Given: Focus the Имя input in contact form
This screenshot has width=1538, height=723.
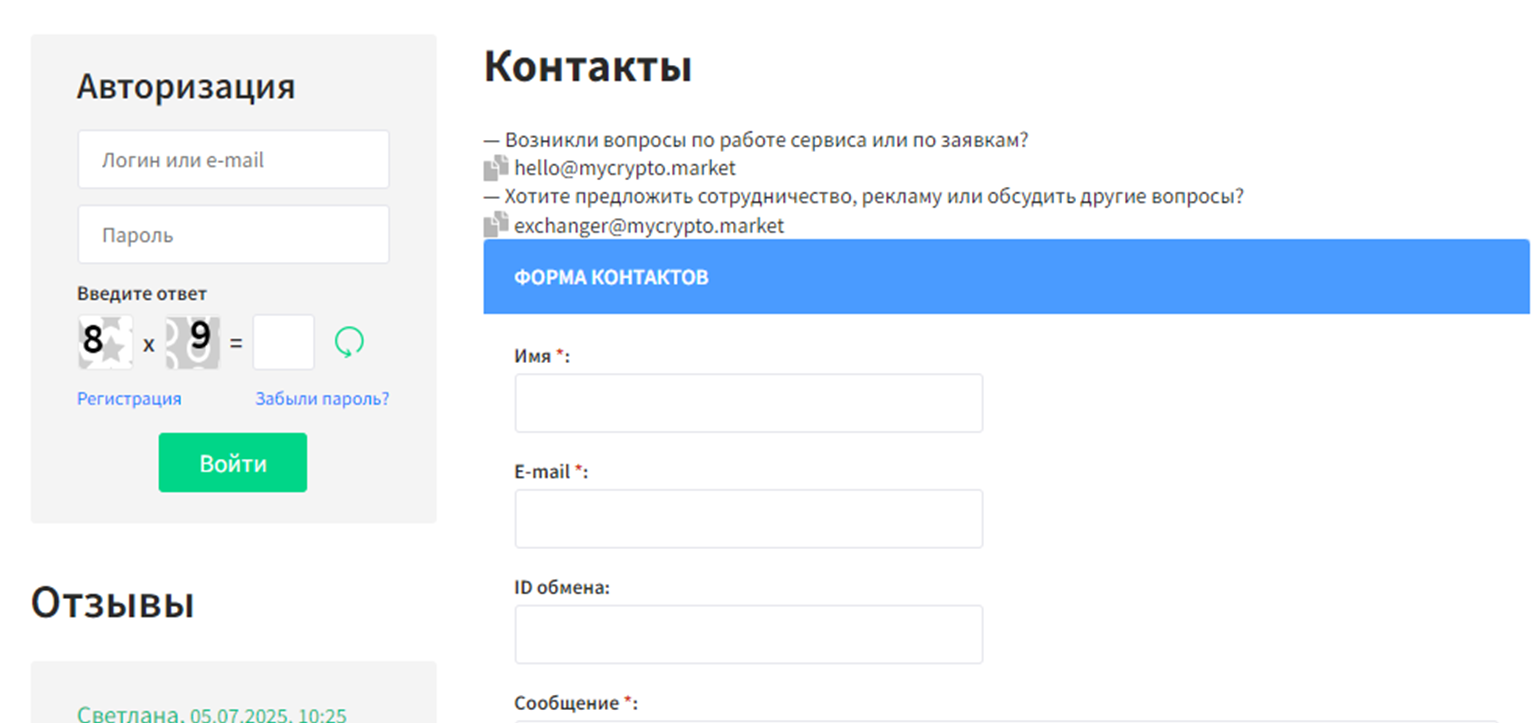Looking at the screenshot, I should click(x=748, y=403).
